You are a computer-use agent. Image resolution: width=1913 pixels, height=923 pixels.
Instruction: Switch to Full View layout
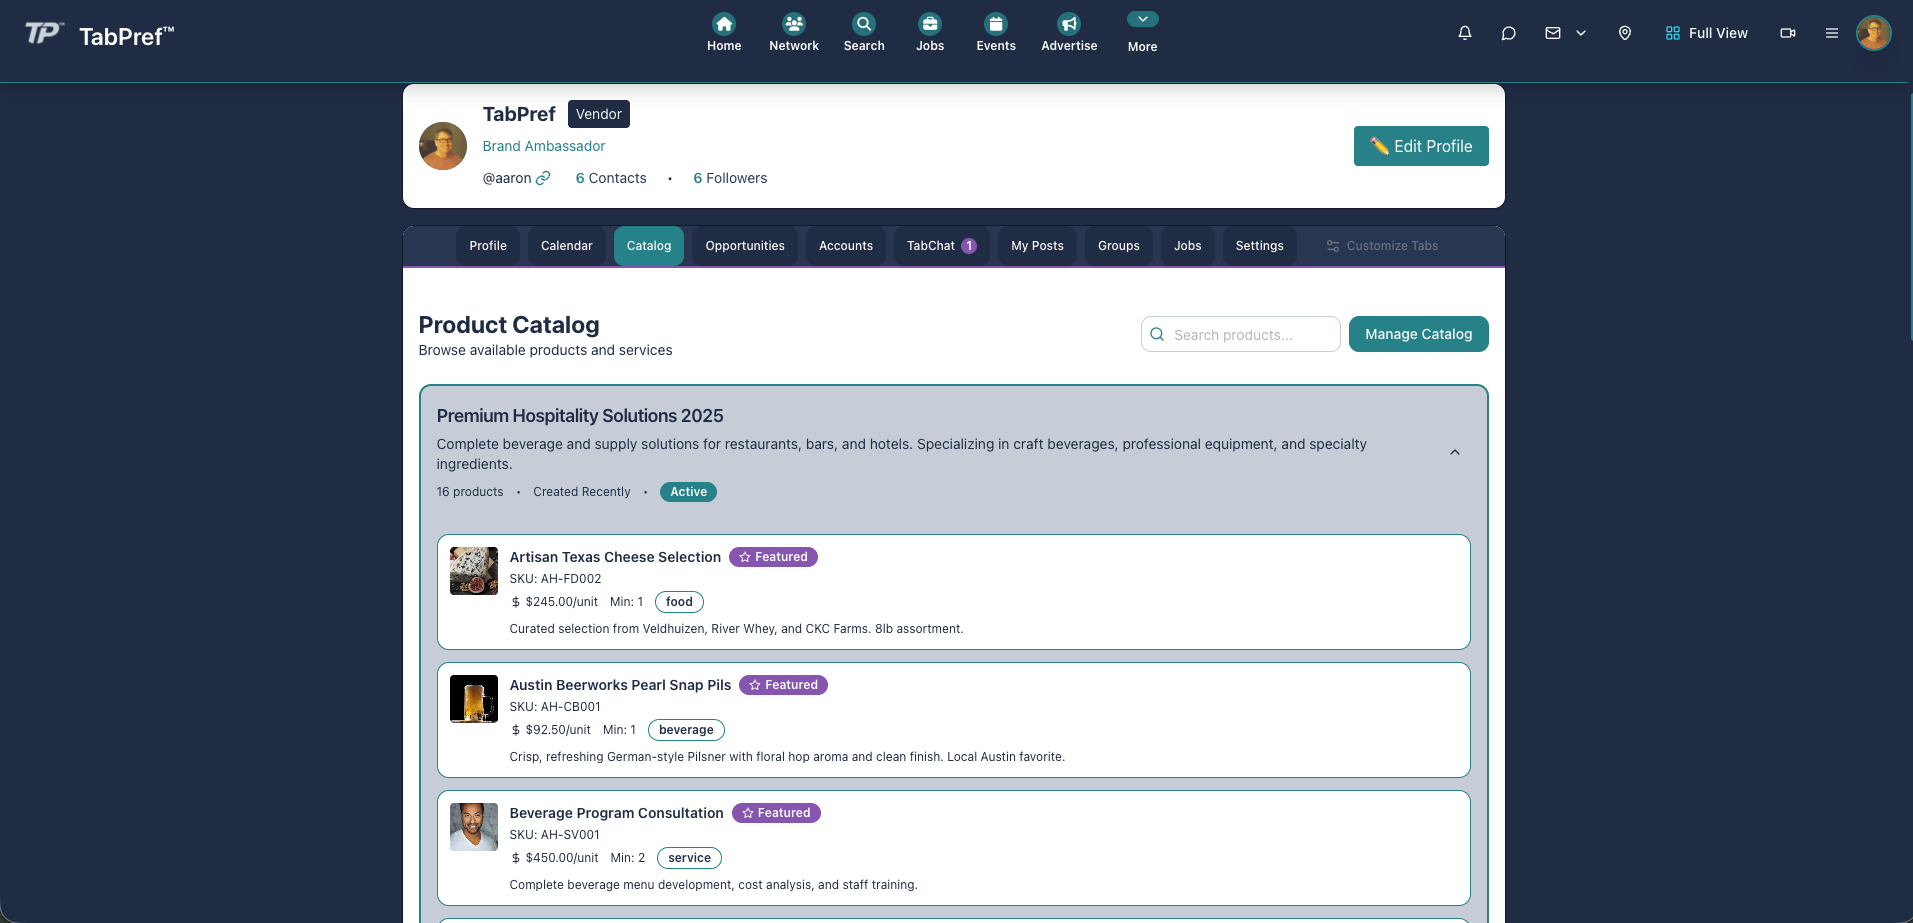pos(1707,33)
